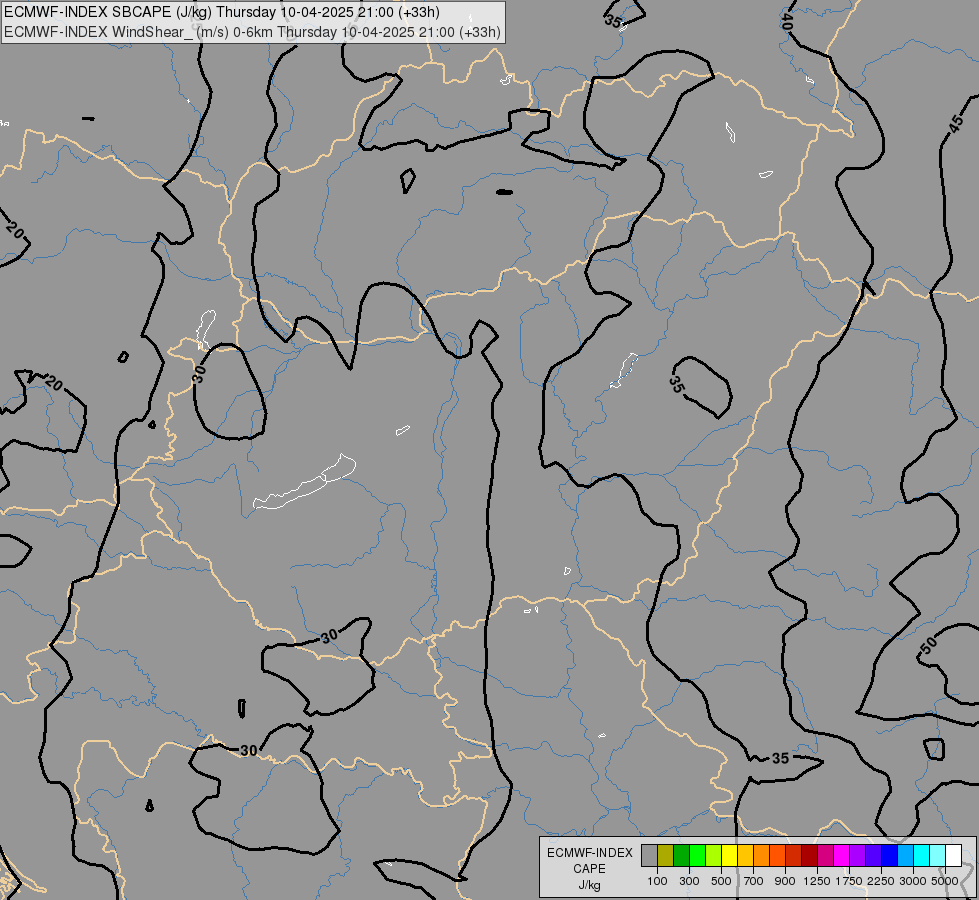979x900 pixels.
Task: Click the 2250 tick label on the legend
Action: (x=881, y=881)
